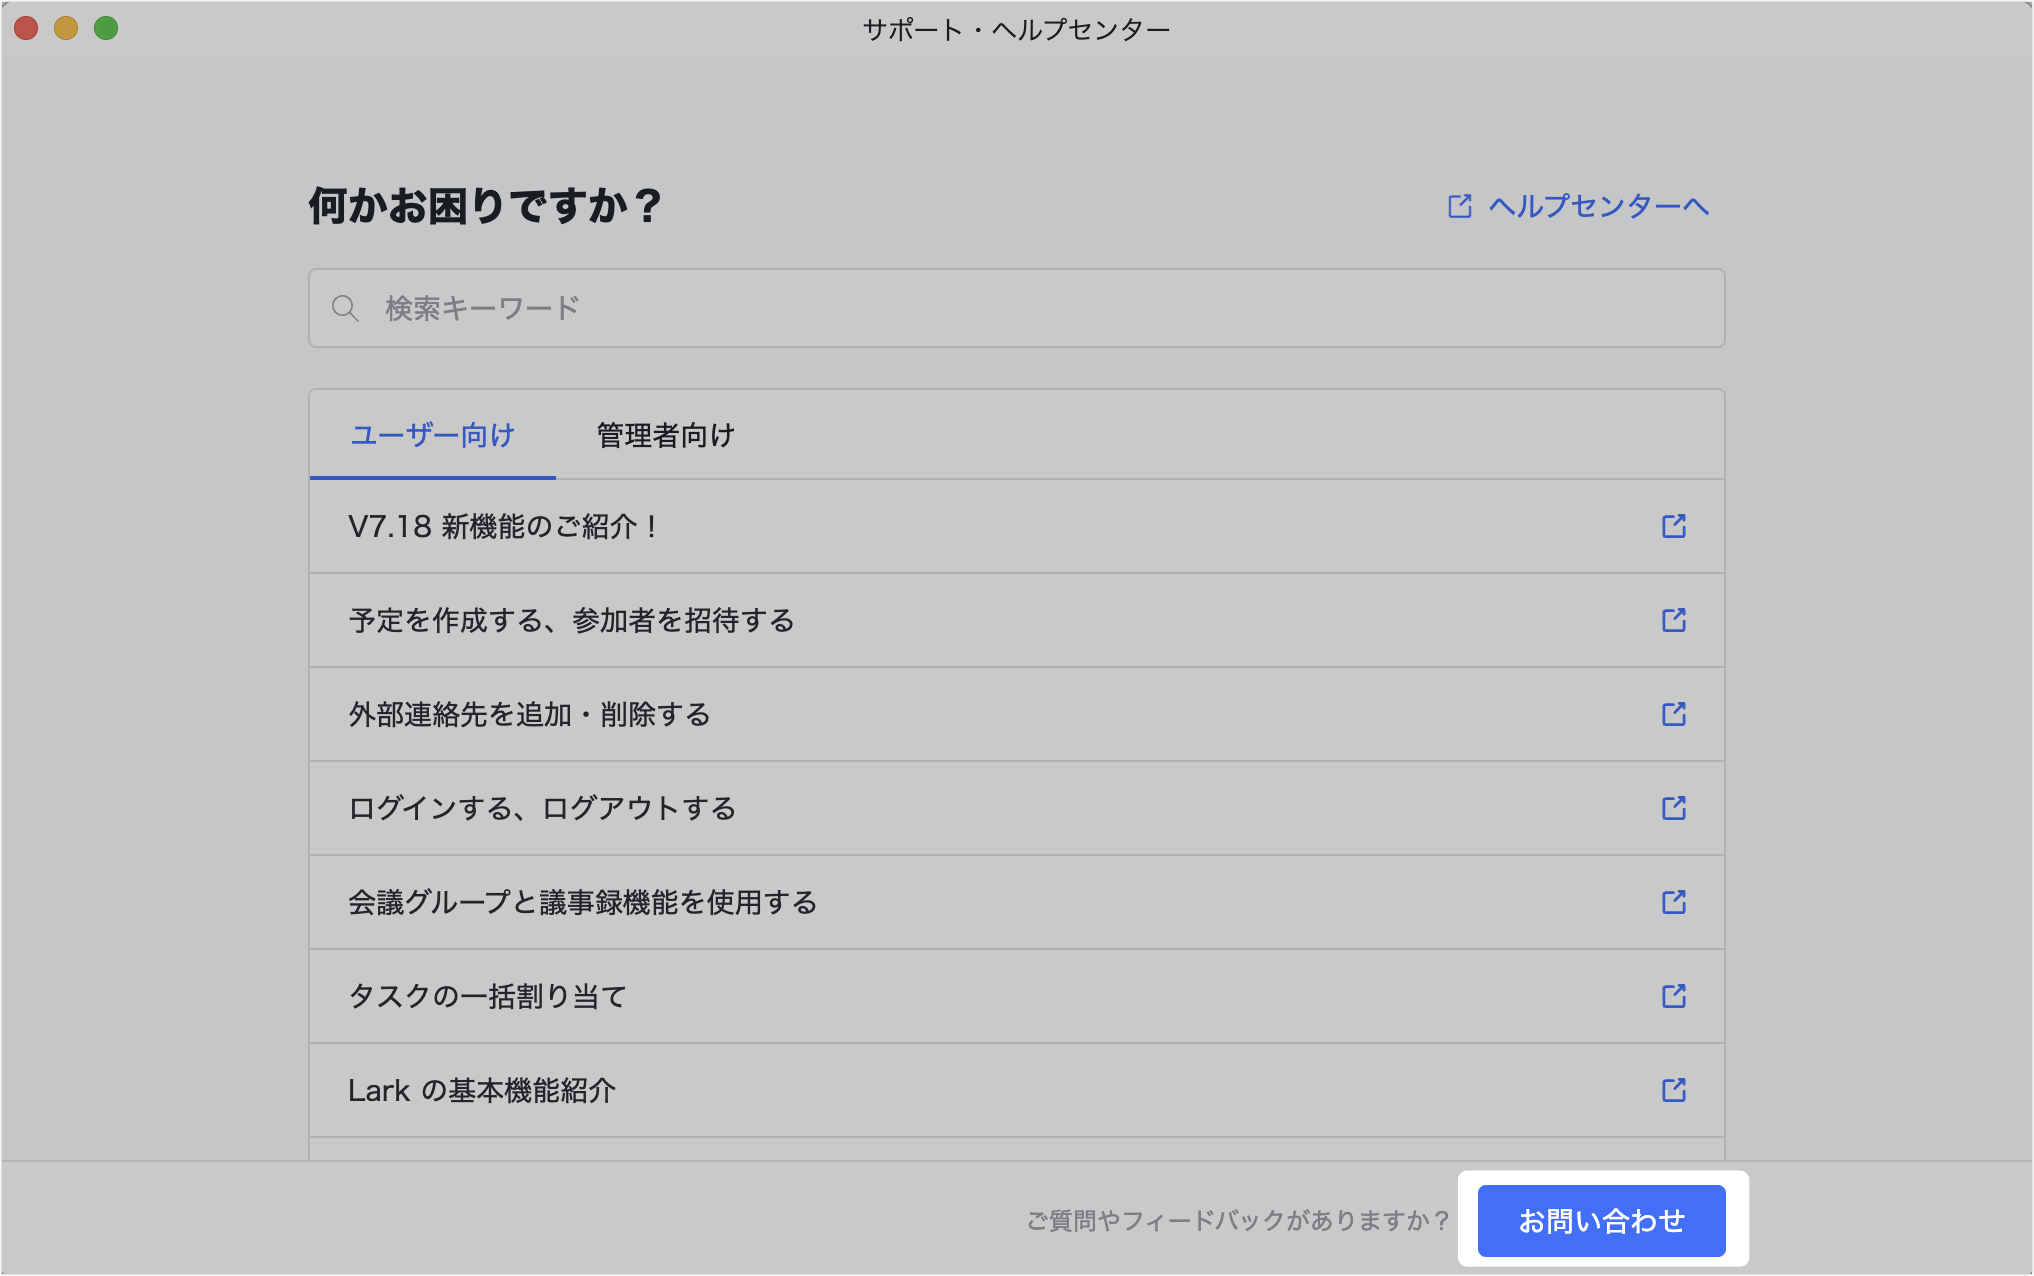Click the magnifying glass search icon
This screenshot has width=2034, height=1276.
(345, 308)
